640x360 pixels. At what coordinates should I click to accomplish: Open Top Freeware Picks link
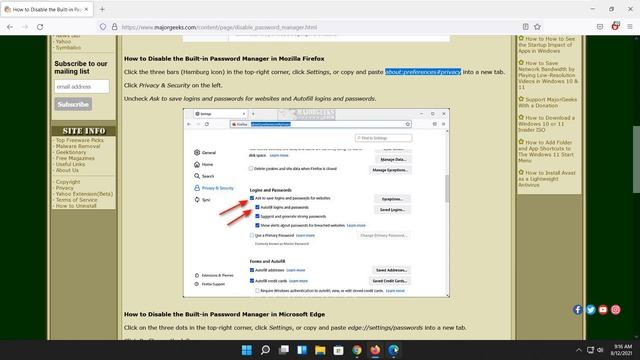coord(80,140)
